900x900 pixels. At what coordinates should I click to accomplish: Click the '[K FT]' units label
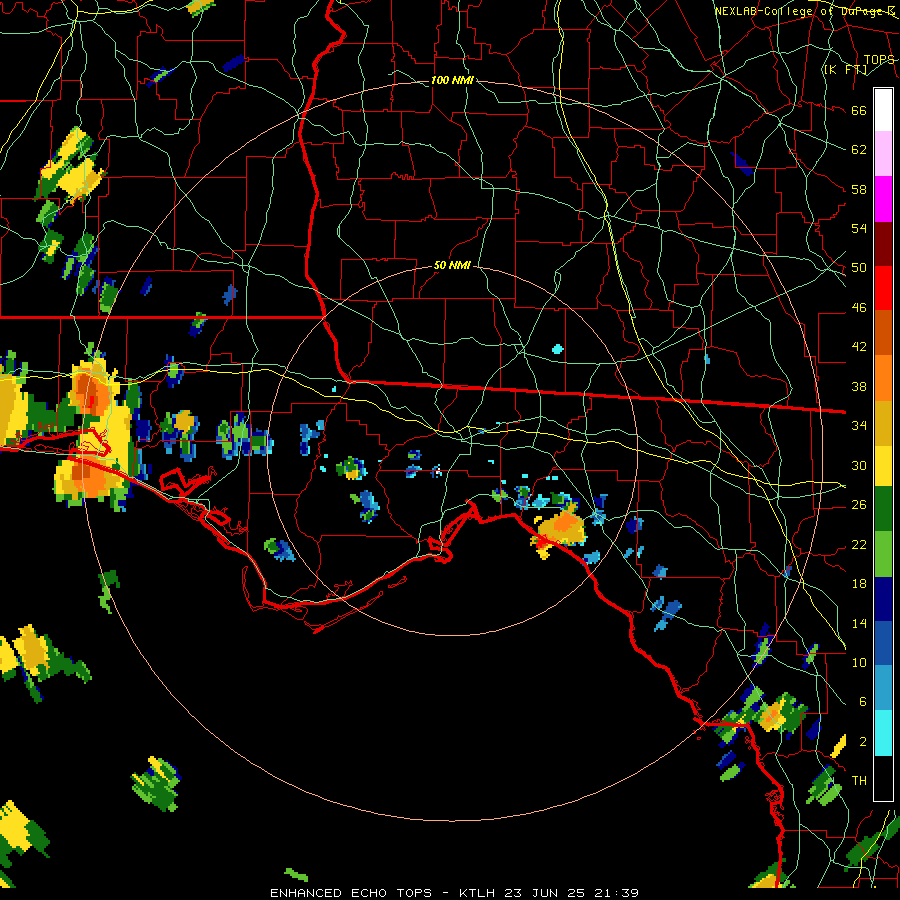(845, 69)
